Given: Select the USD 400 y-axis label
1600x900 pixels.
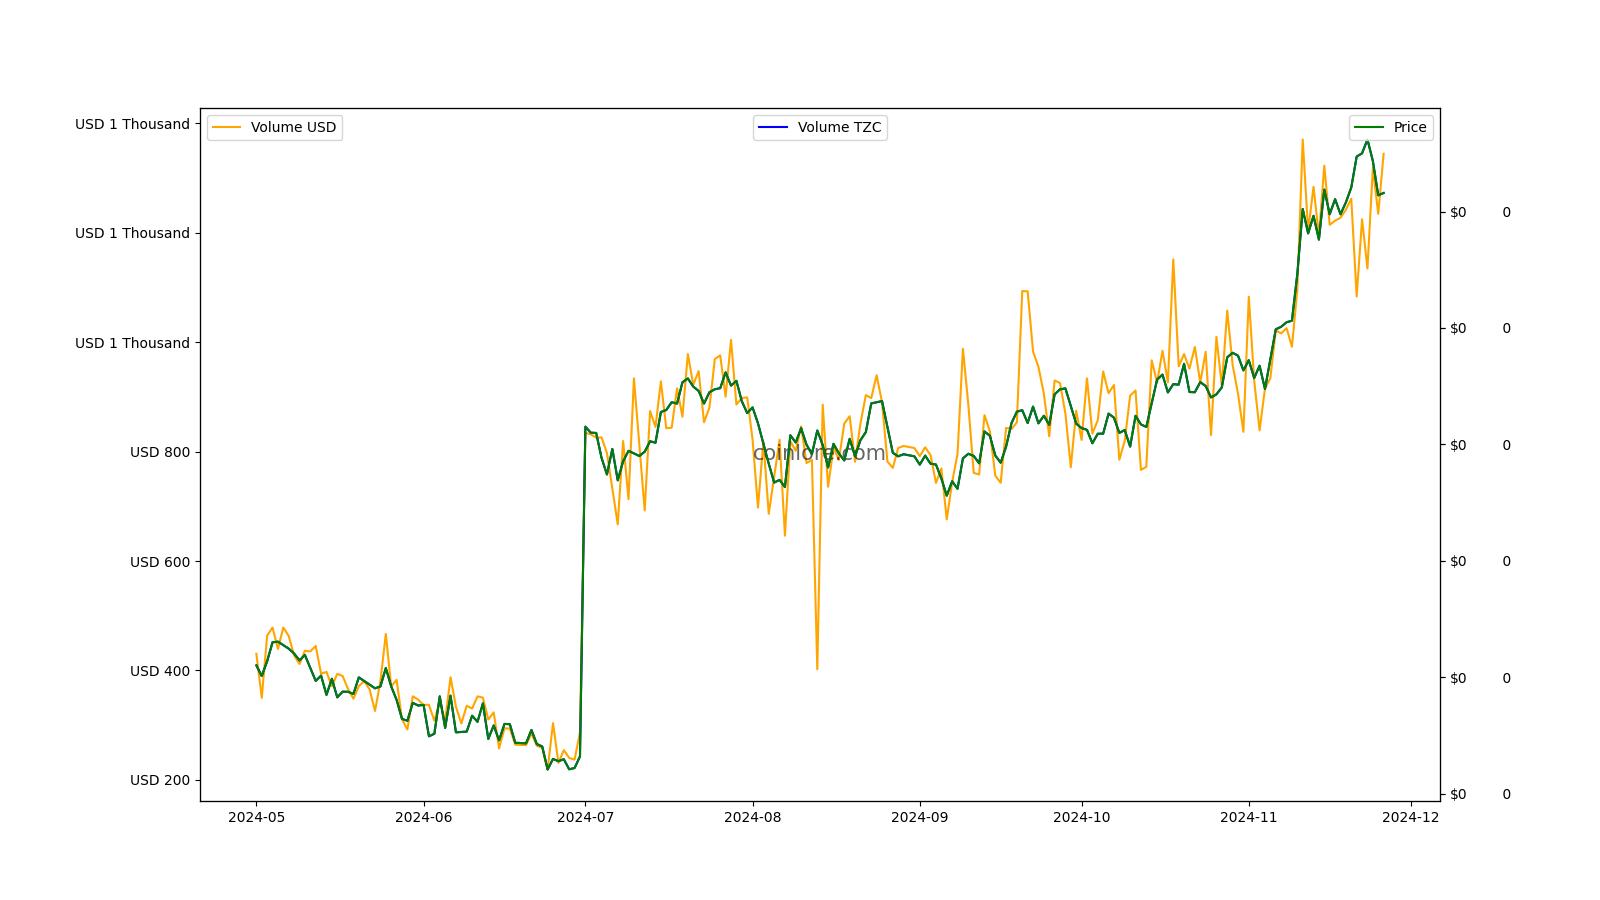Looking at the screenshot, I should (x=159, y=671).
